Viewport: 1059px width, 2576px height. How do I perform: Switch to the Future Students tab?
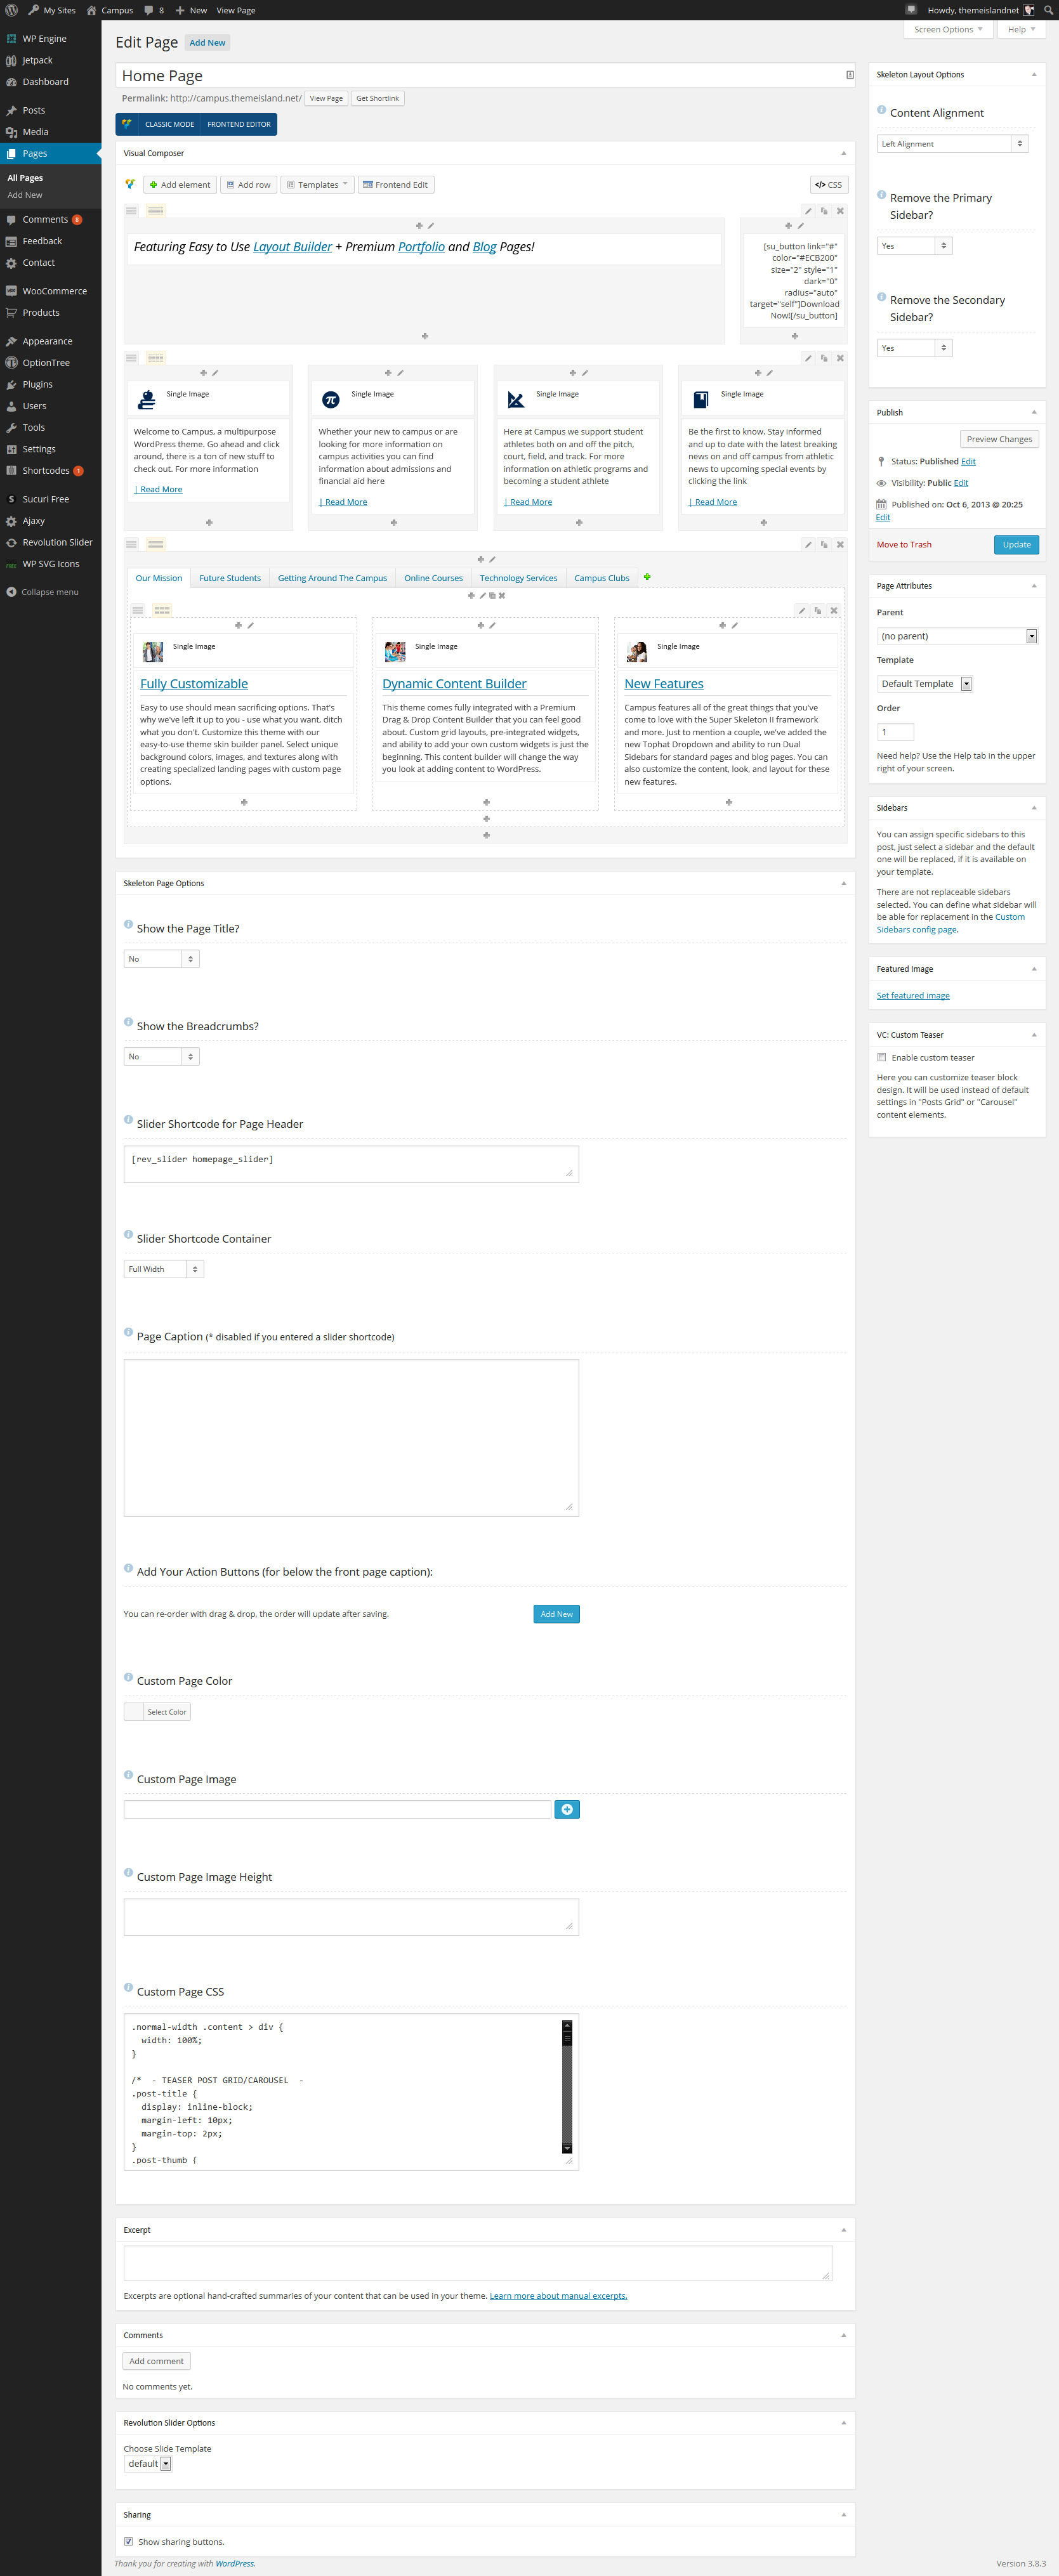click(229, 578)
